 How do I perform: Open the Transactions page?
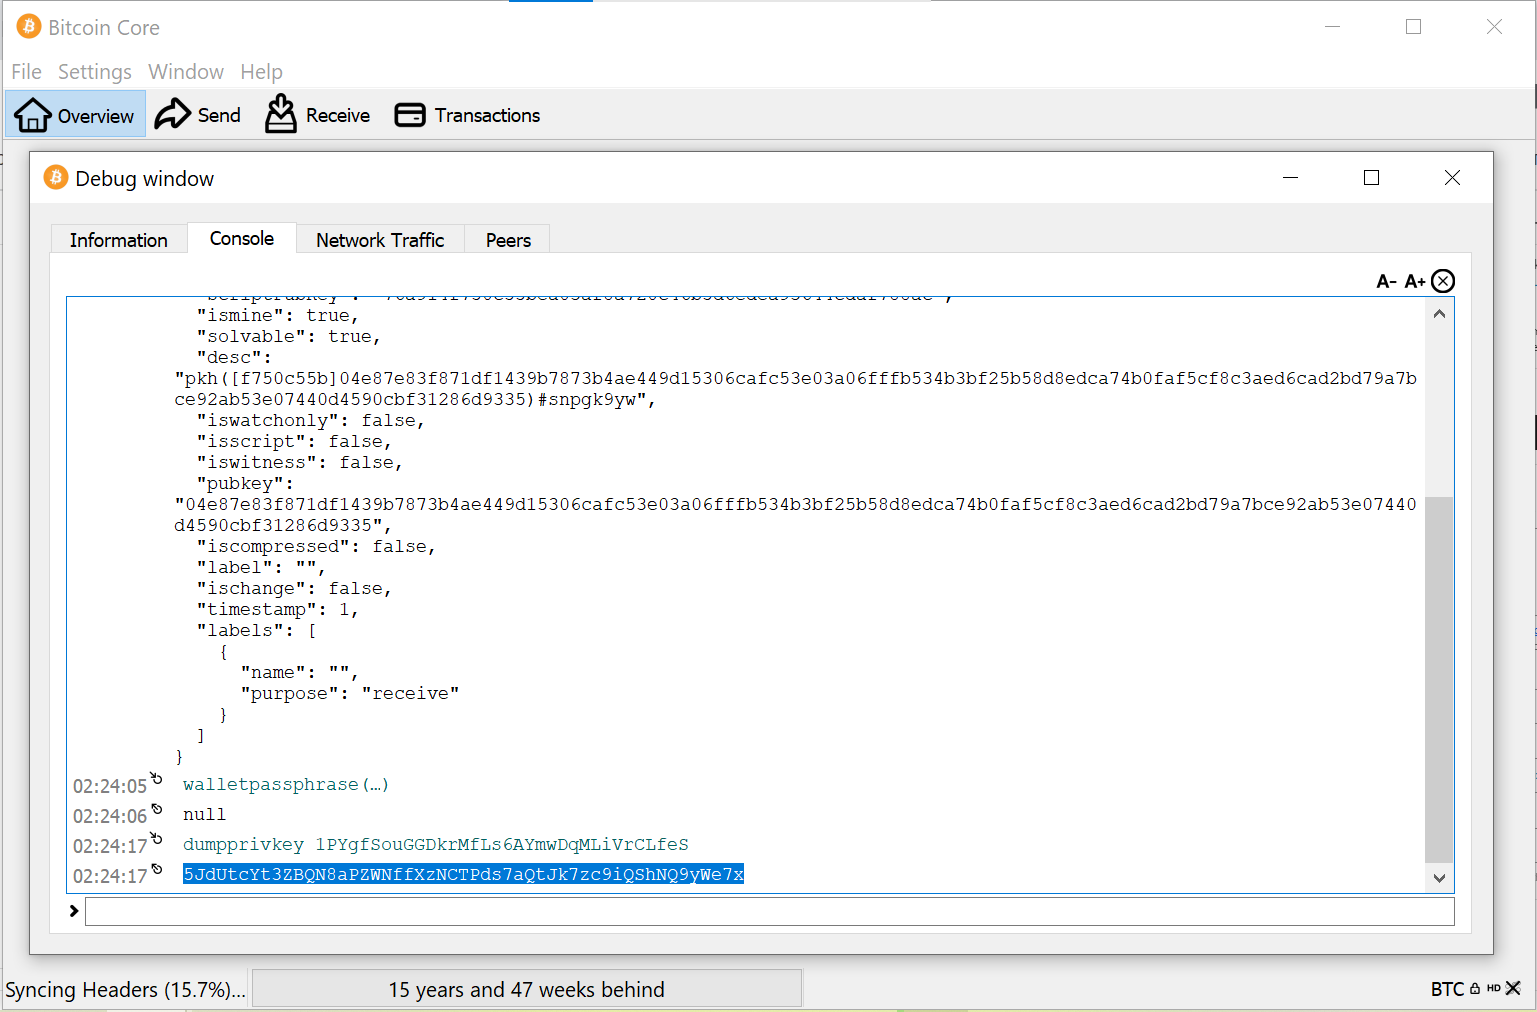click(x=467, y=115)
